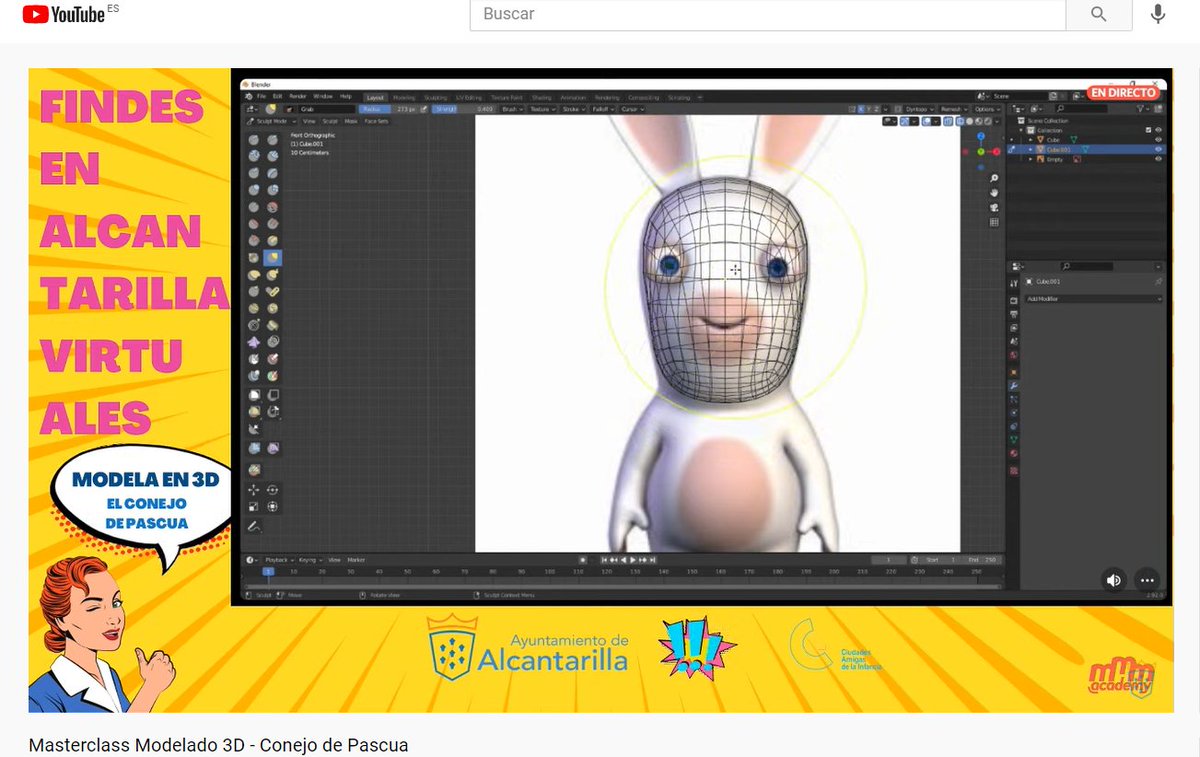Open the File menu
The image size is (1200, 757).
(261, 97)
